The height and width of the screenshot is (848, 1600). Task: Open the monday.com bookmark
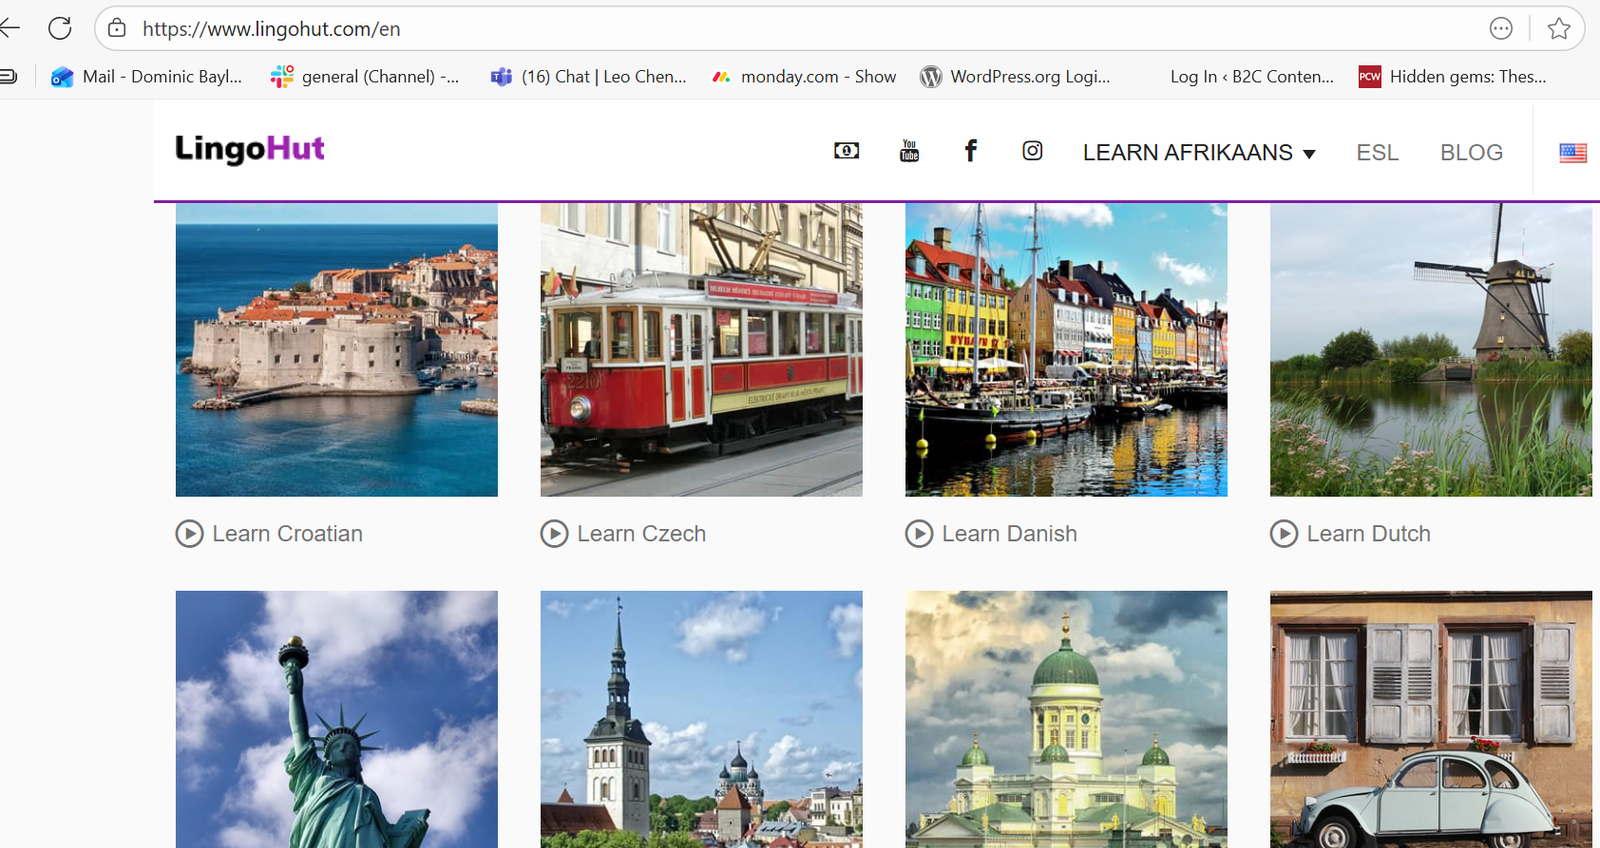click(x=804, y=77)
